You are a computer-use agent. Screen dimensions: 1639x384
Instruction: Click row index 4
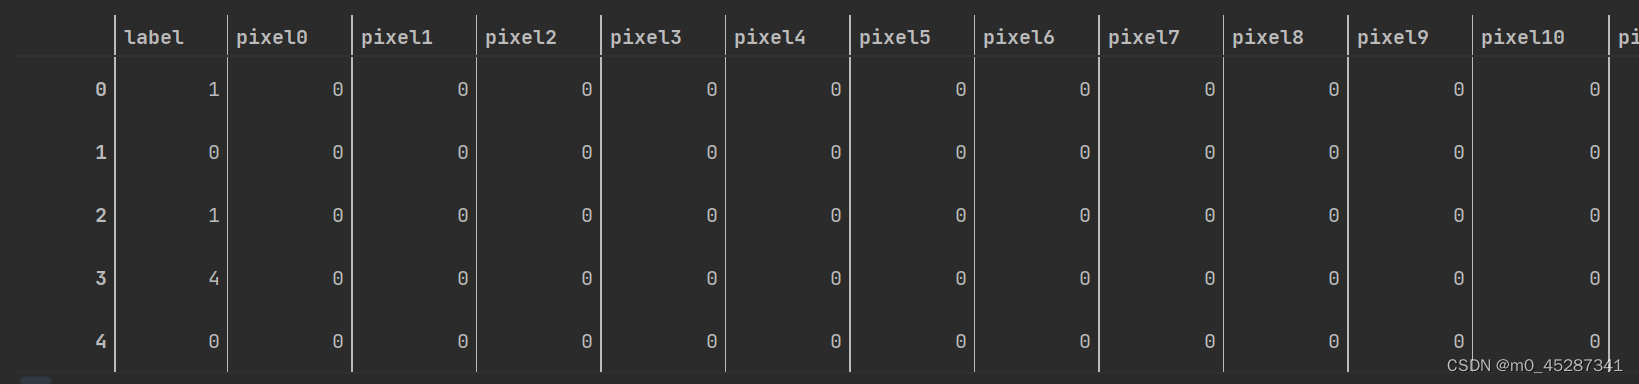click(x=100, y=342)
